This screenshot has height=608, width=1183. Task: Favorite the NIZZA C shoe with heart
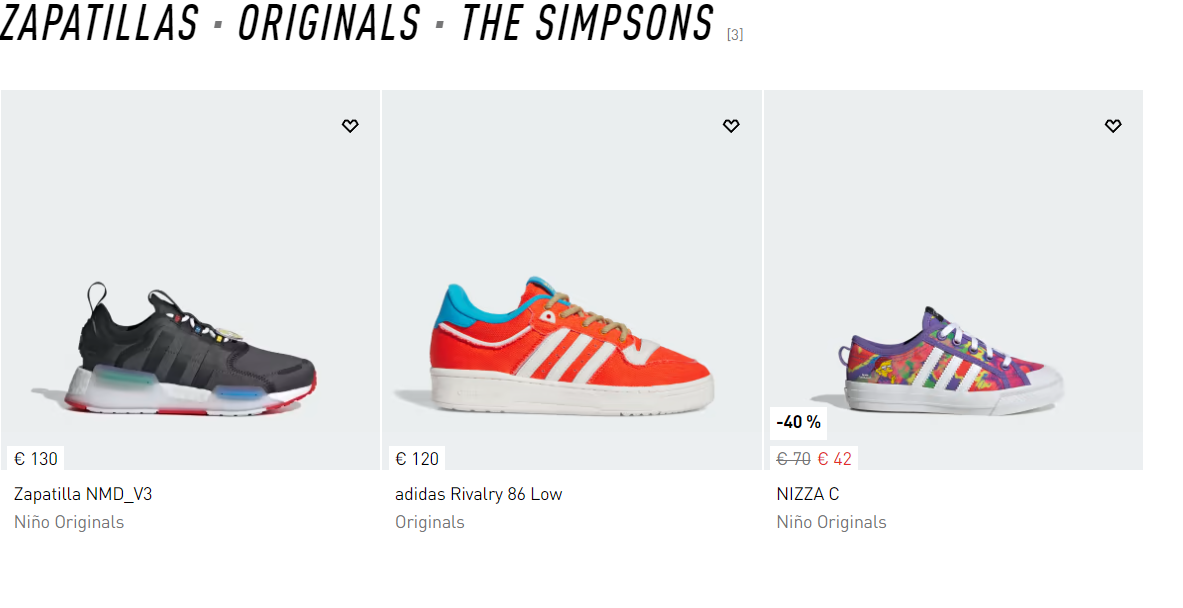(1113, 126)
